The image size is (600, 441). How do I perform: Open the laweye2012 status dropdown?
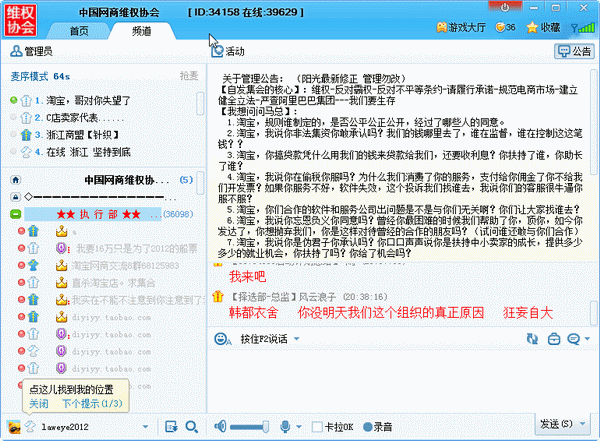pos(145,426)
